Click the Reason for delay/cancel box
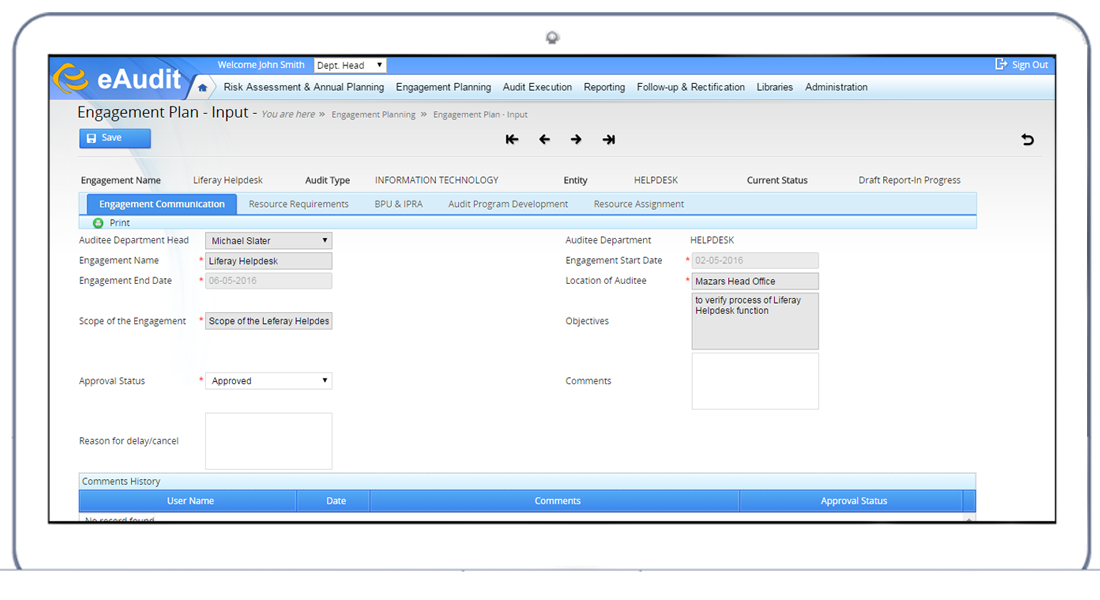 (268, 441)
